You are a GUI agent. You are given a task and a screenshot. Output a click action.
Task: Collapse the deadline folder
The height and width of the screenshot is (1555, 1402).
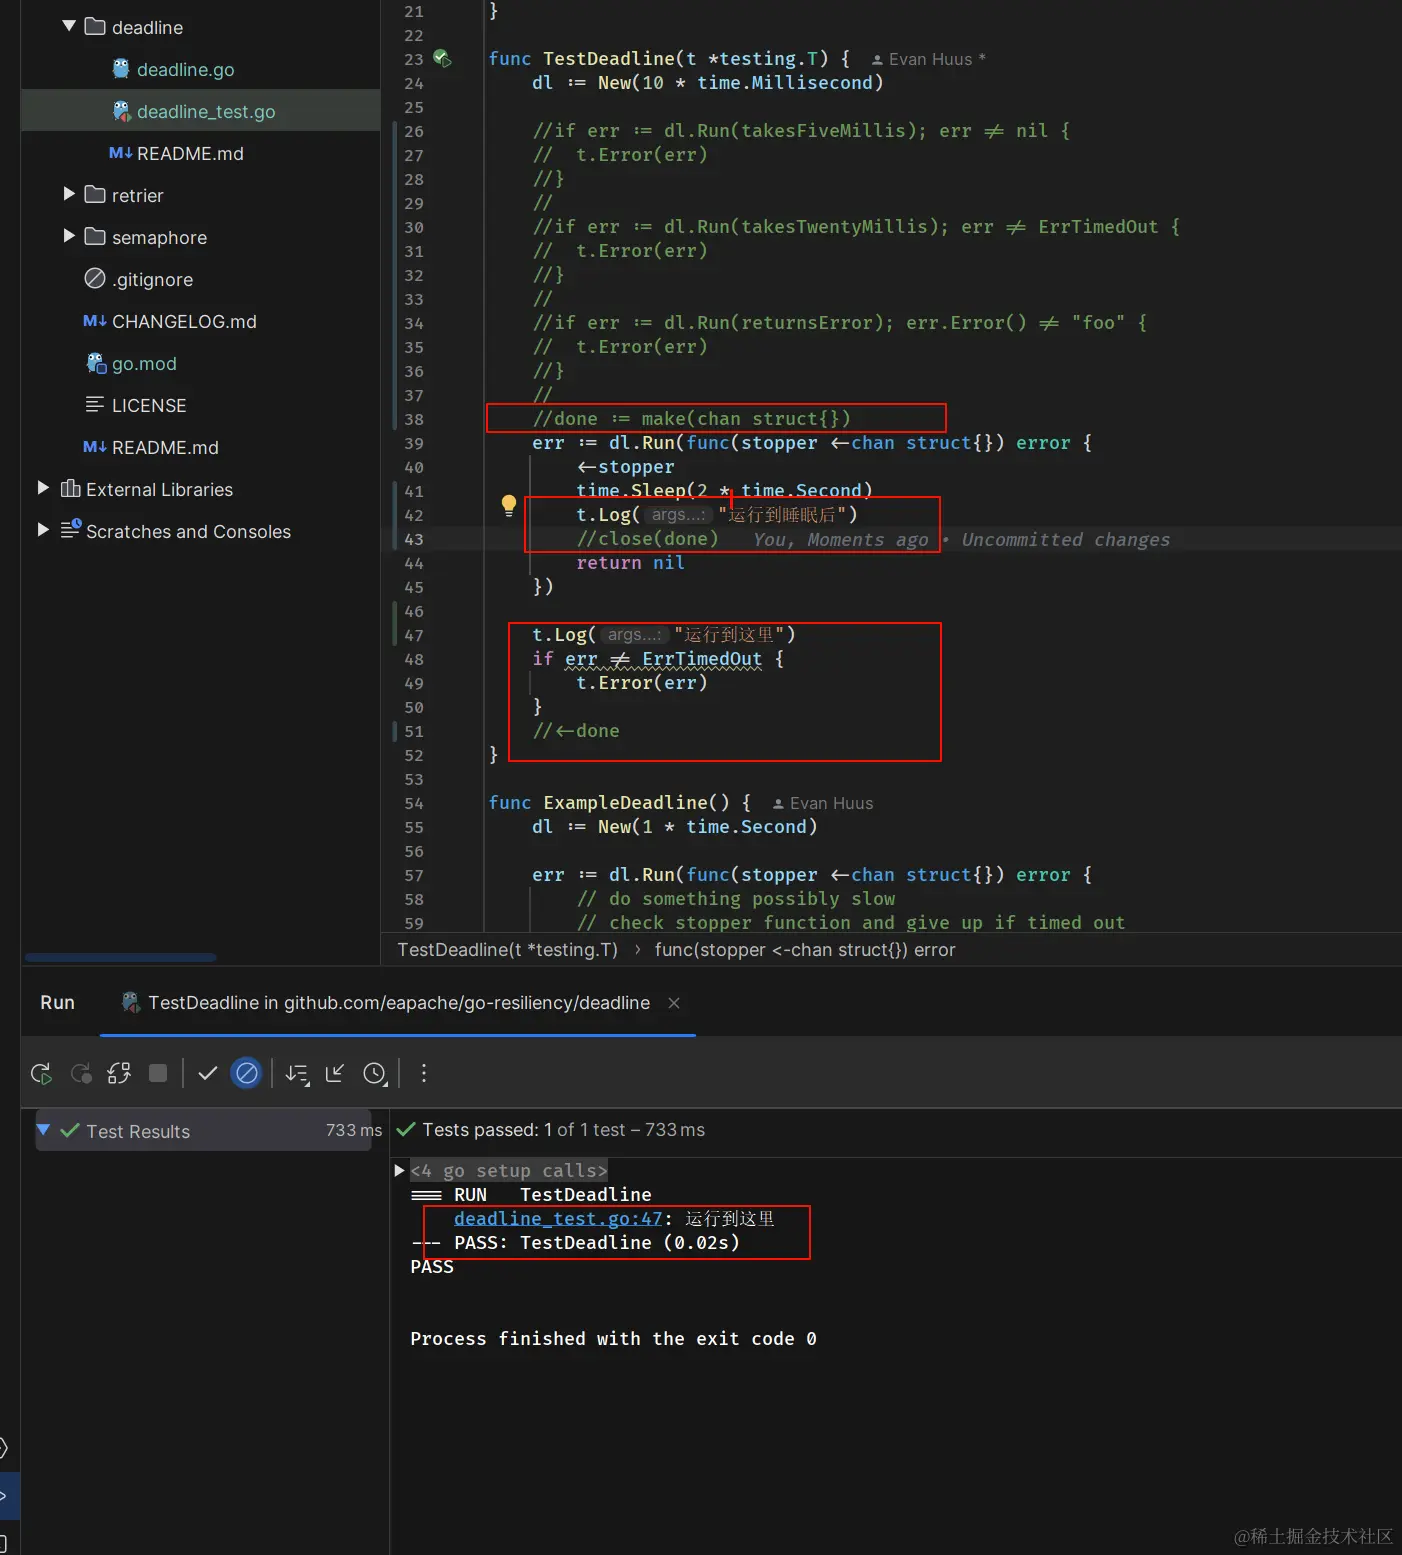point(69,27)
